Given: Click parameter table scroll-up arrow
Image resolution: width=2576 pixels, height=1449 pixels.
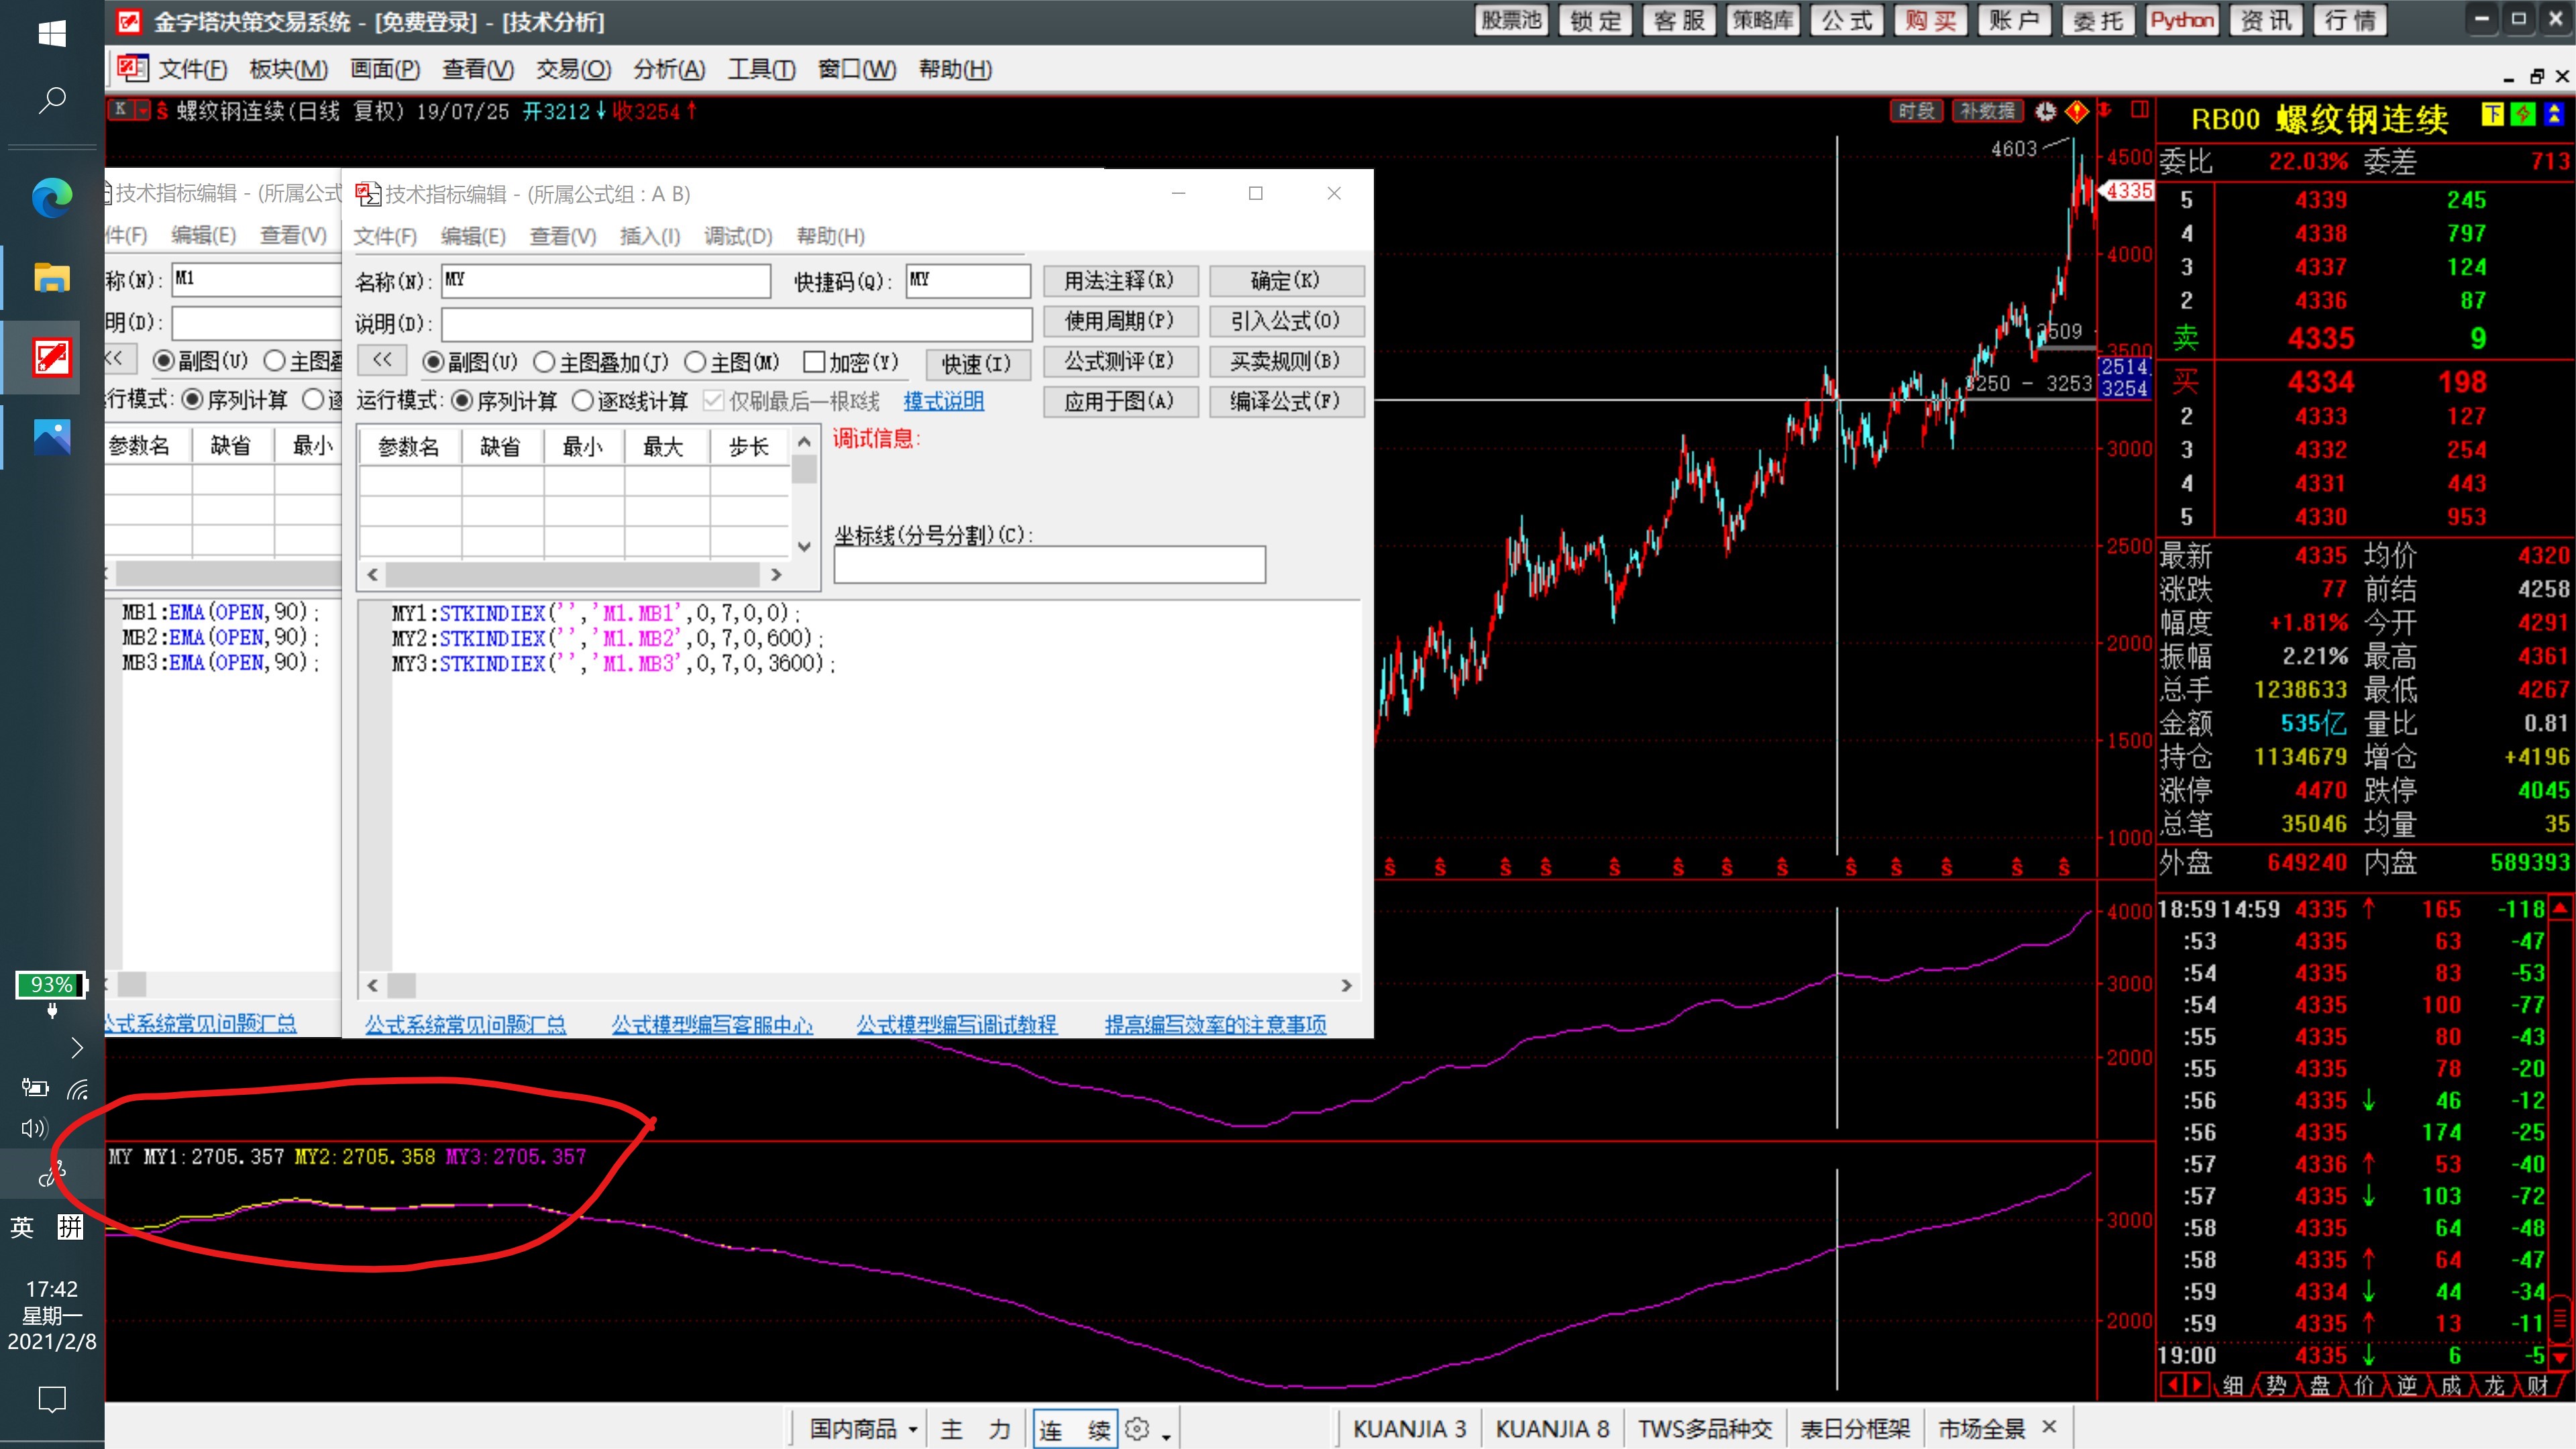Looking at the screenshot, I should point(804,442).
